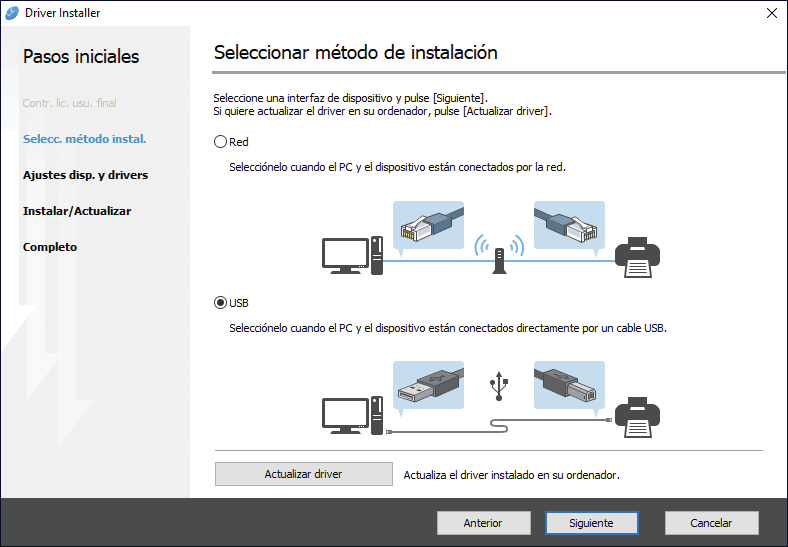Click the PC icon in network diagram

[x=352, y=254]
